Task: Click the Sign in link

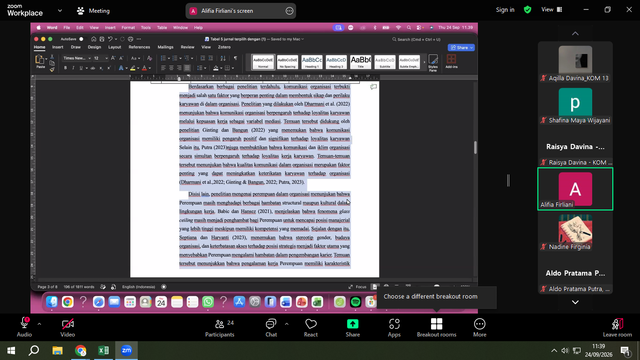Action: tap(505, 10)
